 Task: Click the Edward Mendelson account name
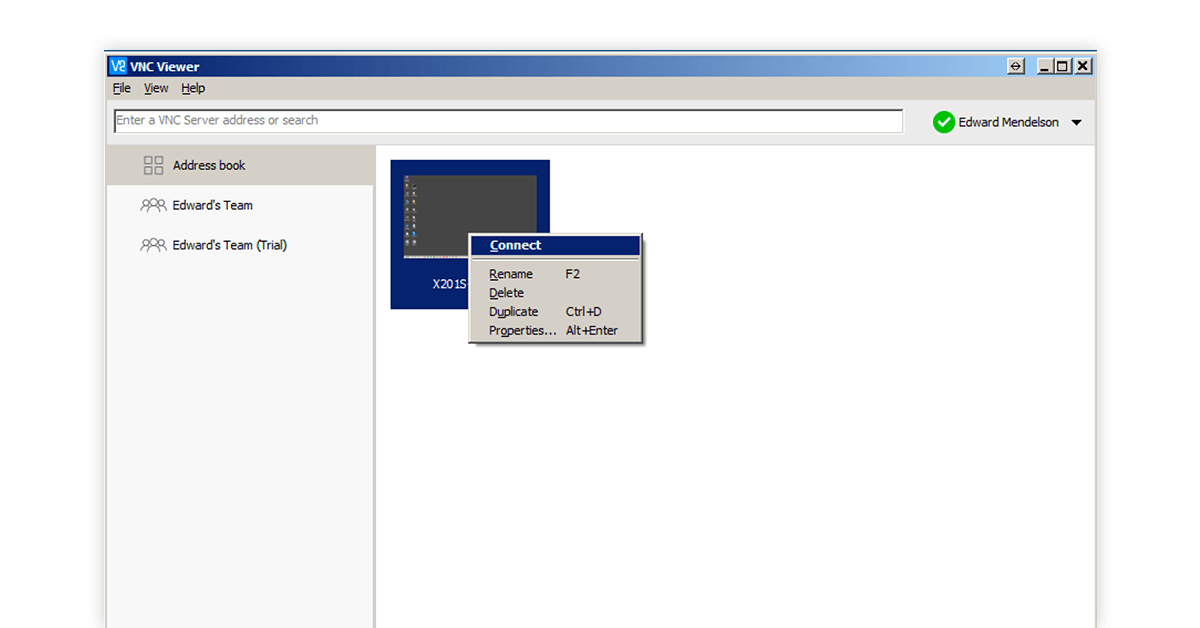click(1008, 122)
